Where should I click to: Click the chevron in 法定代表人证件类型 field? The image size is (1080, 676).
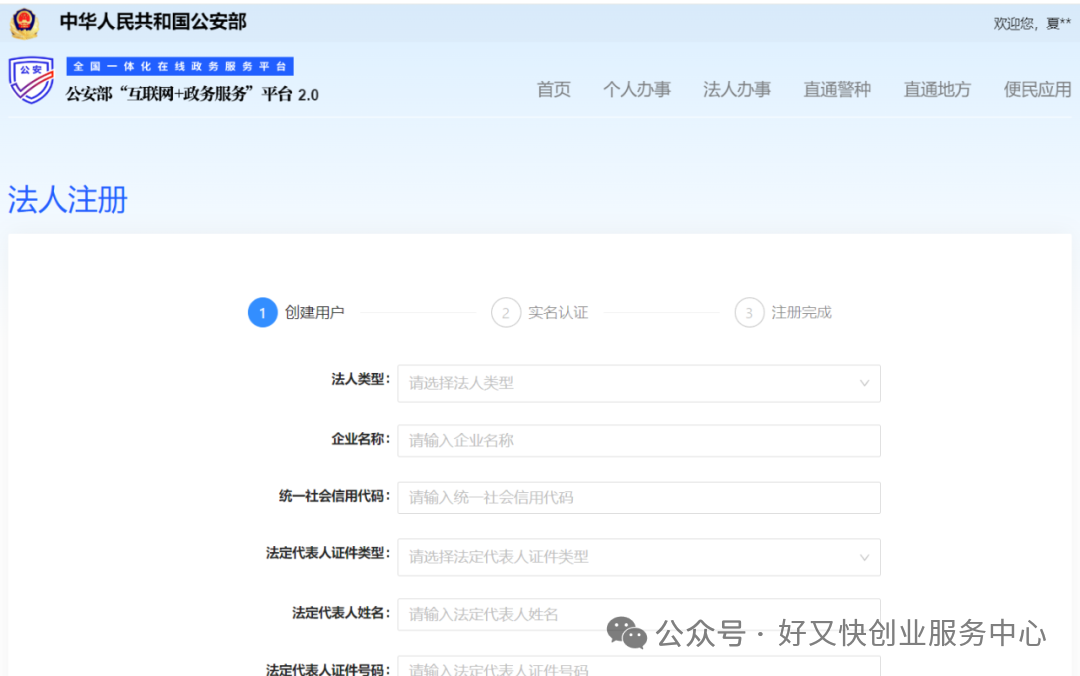(864, 557)
